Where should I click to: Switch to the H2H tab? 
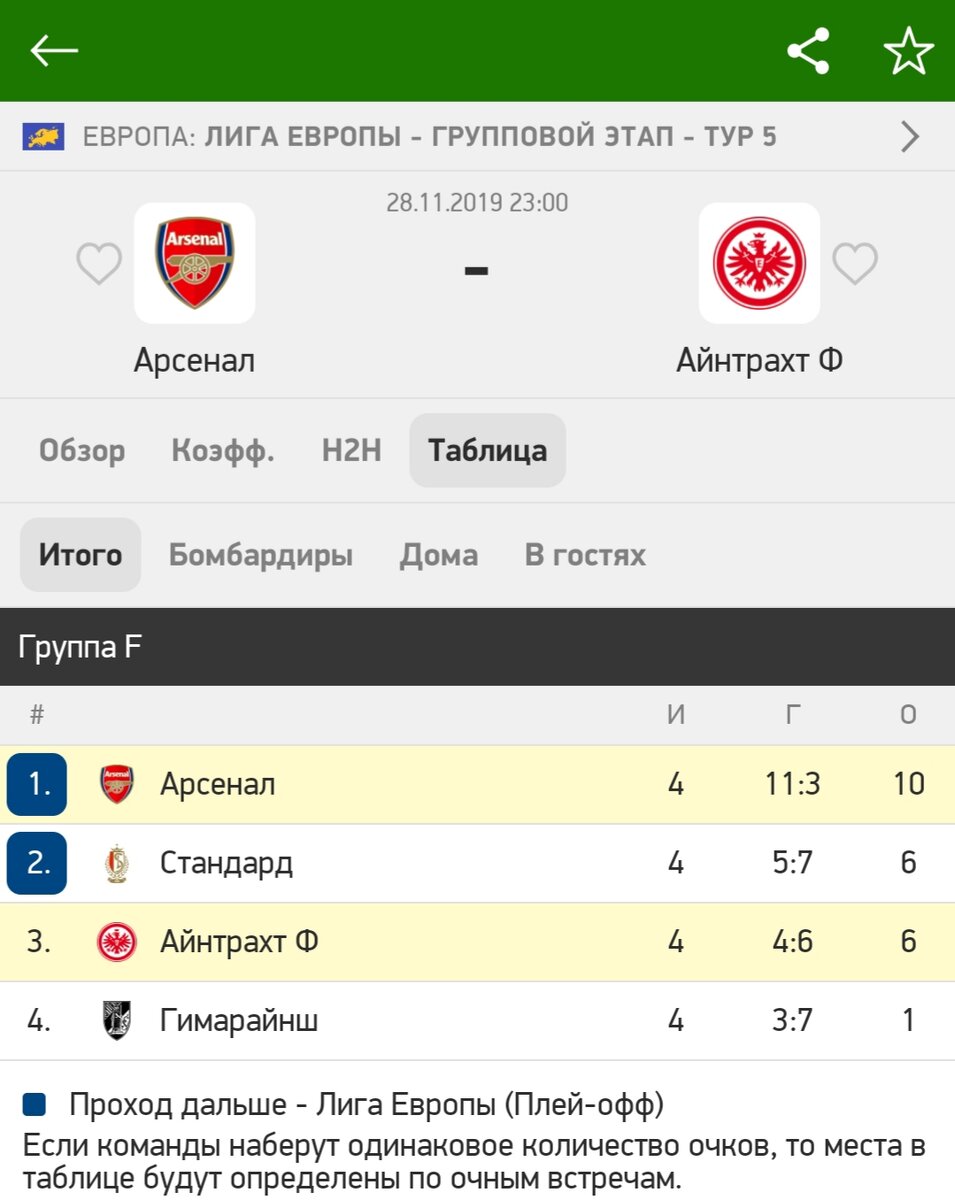click(349, 450)
